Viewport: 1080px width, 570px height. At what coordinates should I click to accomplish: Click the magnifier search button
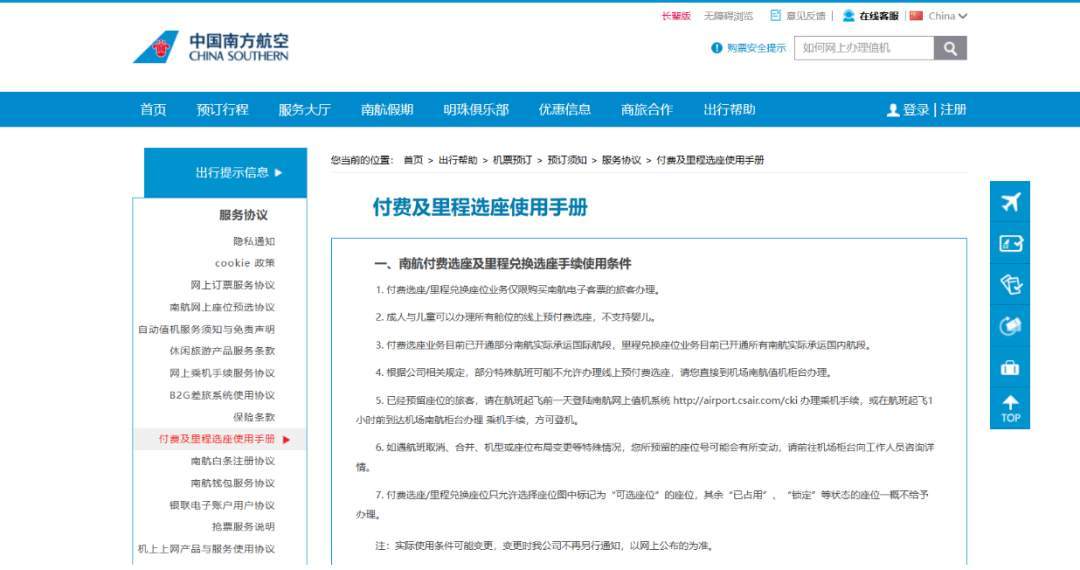[x=950, y=48]
